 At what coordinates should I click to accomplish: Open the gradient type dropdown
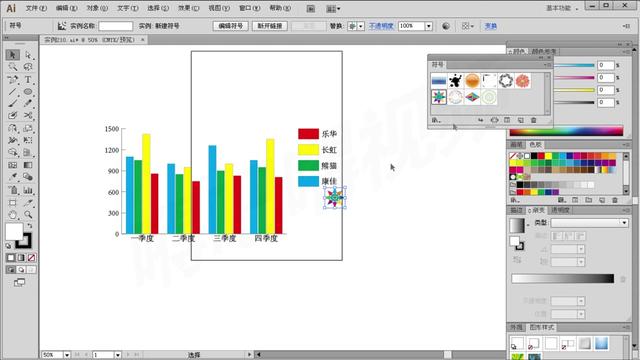coord(589,223)
